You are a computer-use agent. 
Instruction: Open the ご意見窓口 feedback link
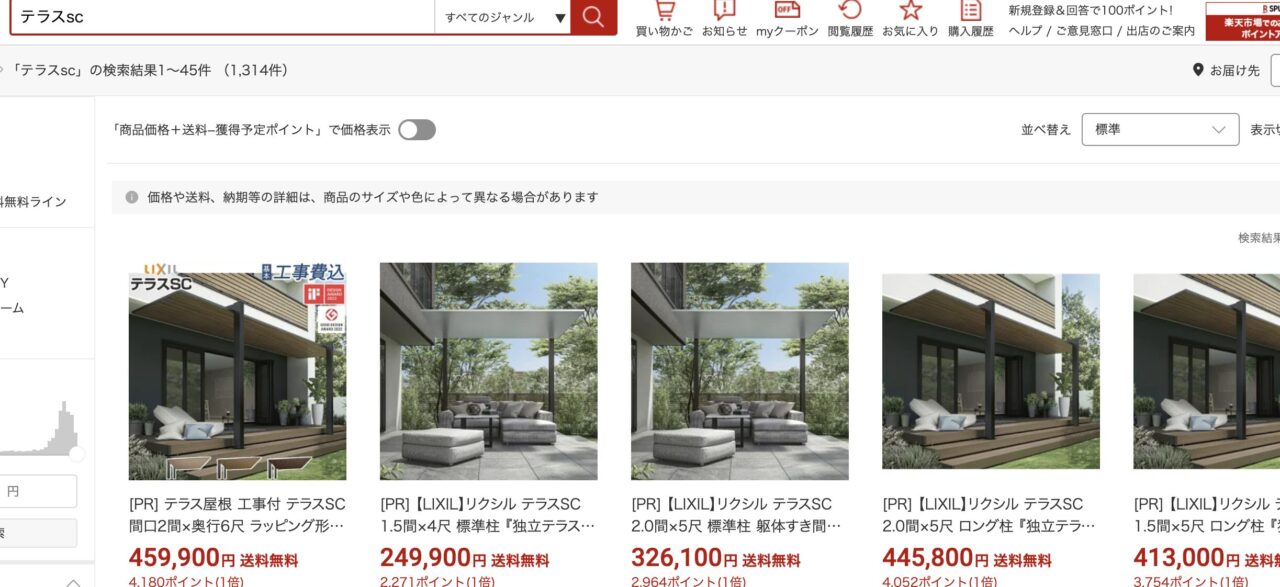tap(1085, 31)
